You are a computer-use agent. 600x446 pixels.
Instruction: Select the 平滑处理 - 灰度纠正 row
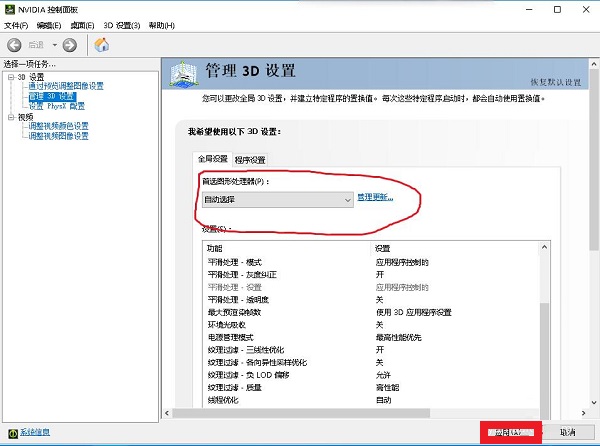(372, 275)
